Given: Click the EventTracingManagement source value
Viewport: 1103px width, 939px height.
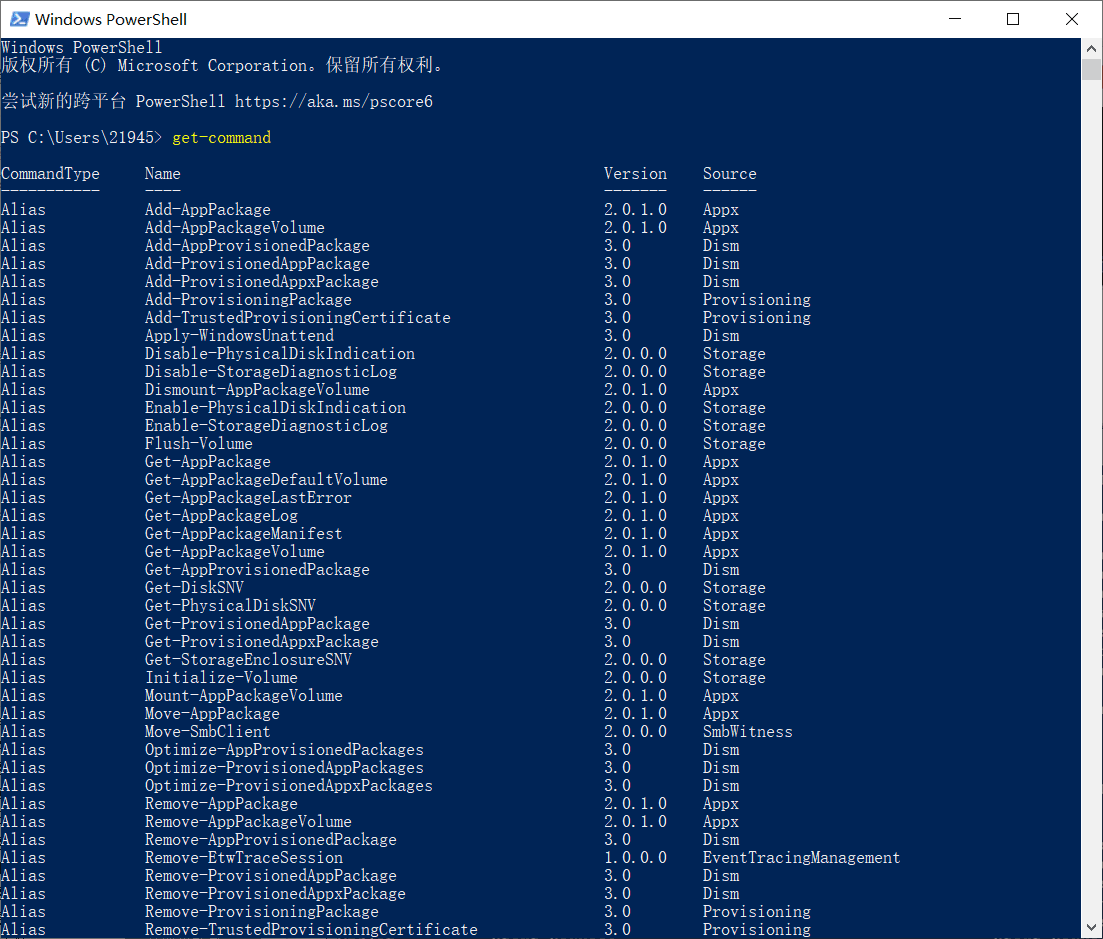Looking at the screenshot, I should (801, 858).
